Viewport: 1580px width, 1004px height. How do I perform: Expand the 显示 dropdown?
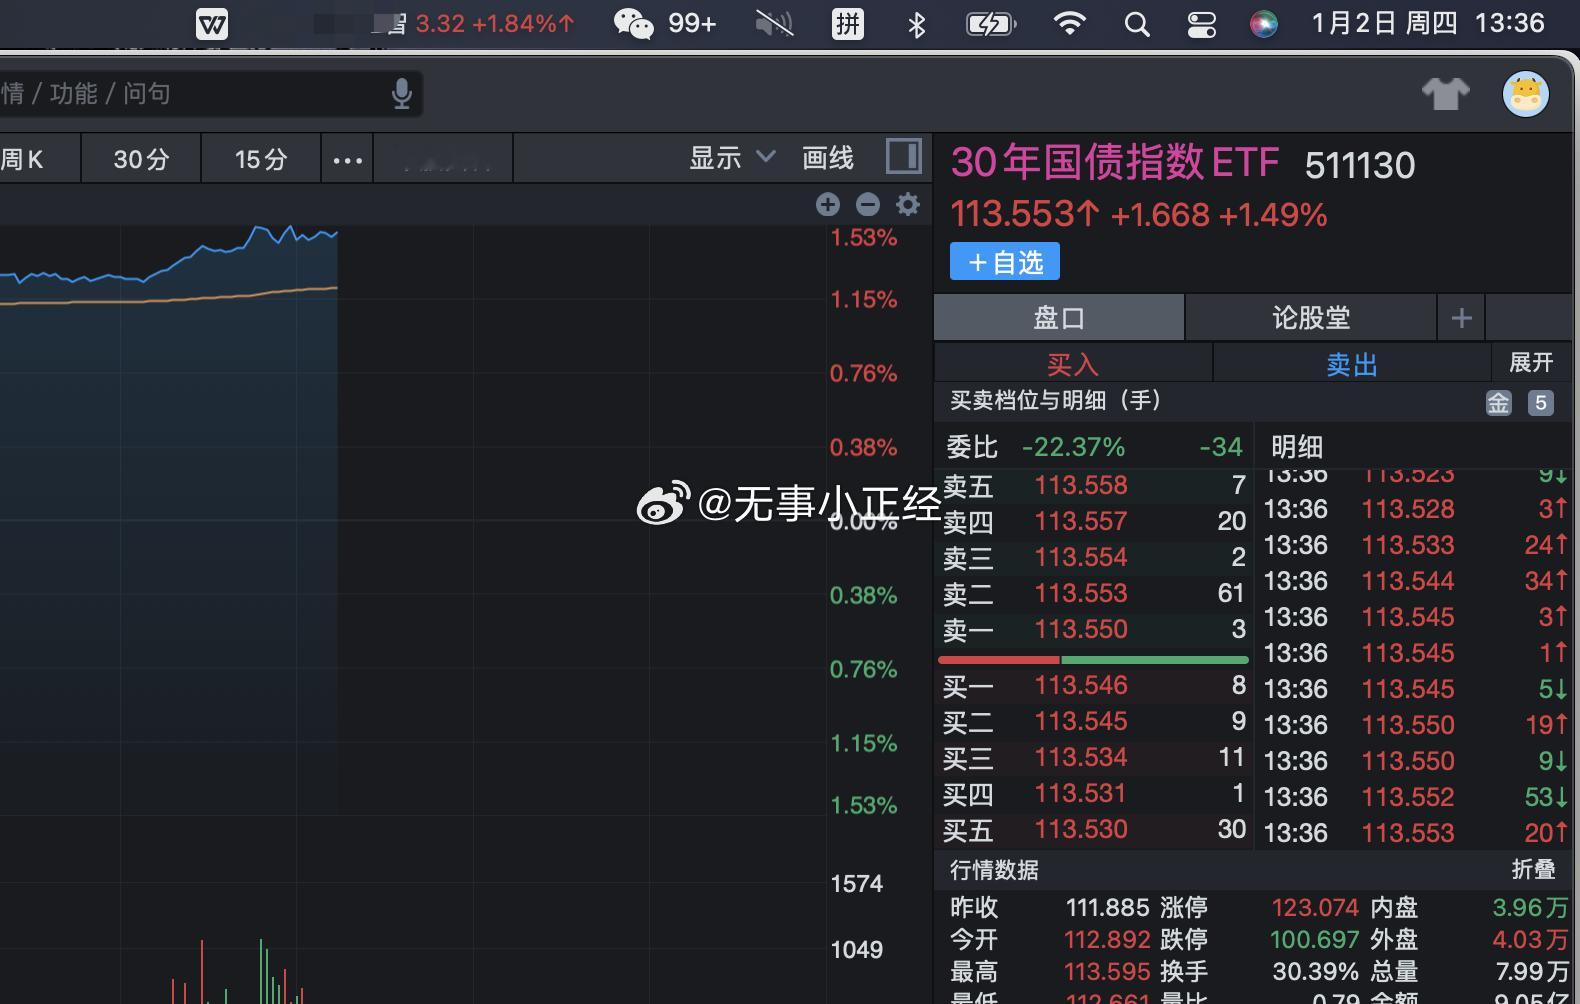[x=732, y=158]
